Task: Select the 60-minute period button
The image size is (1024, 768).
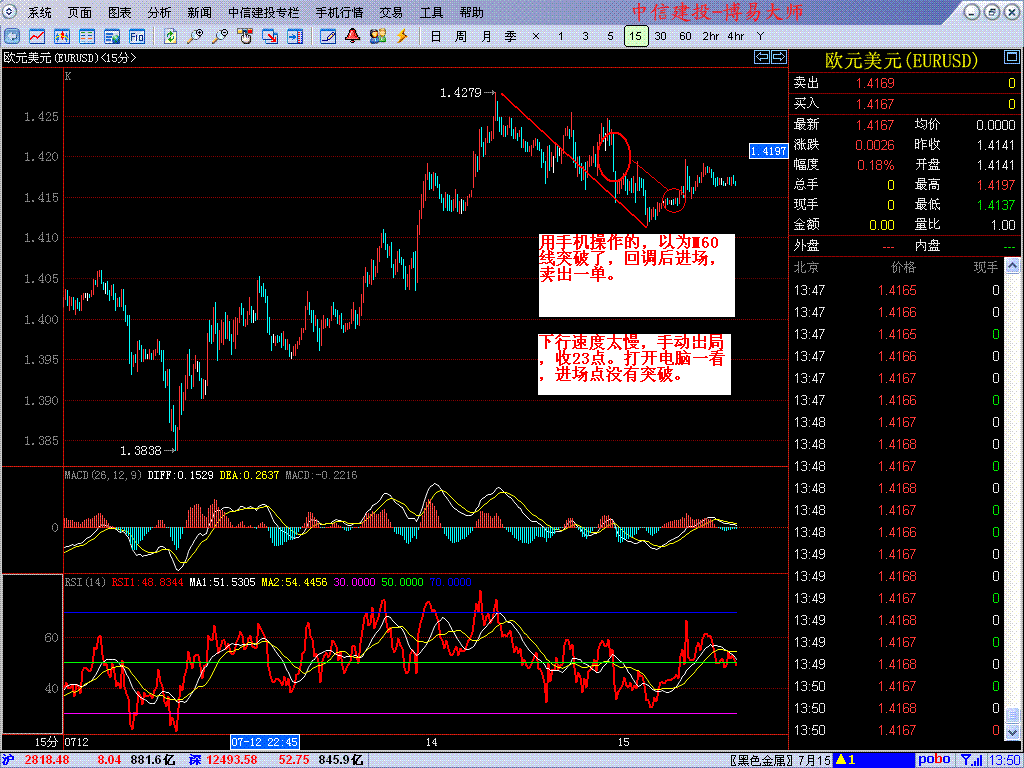Action: [x=685, y=36]
